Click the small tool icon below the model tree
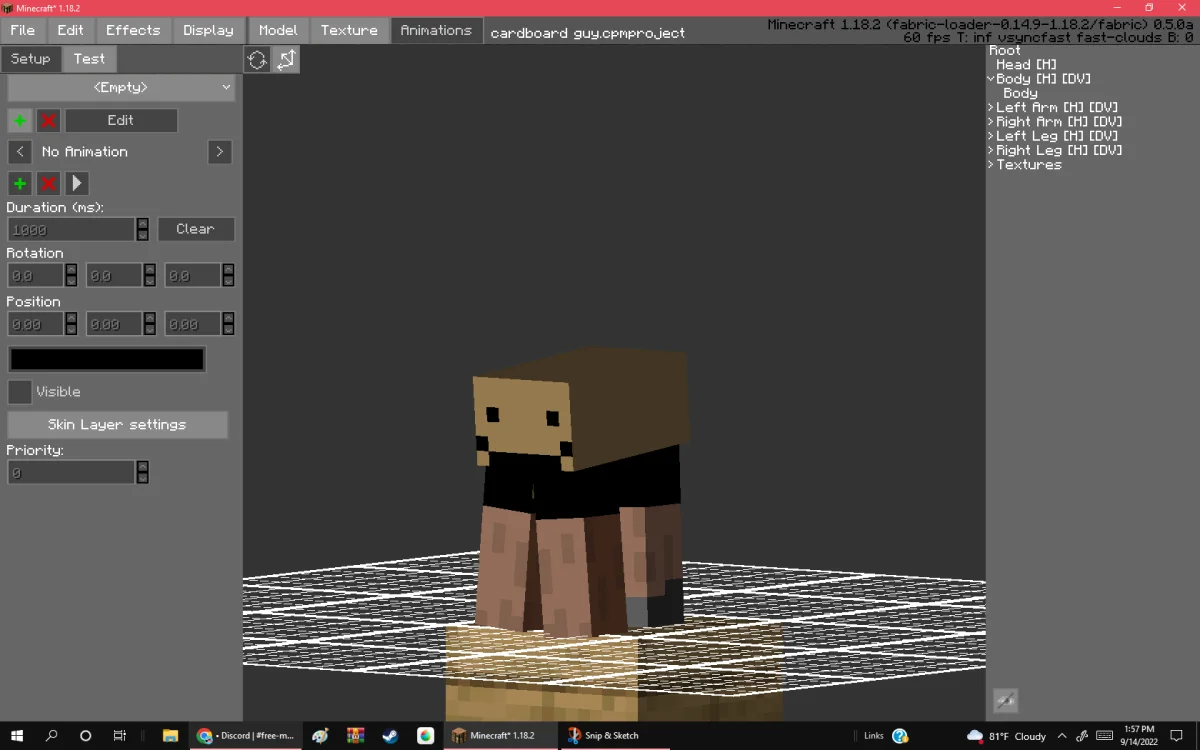 1005,701
